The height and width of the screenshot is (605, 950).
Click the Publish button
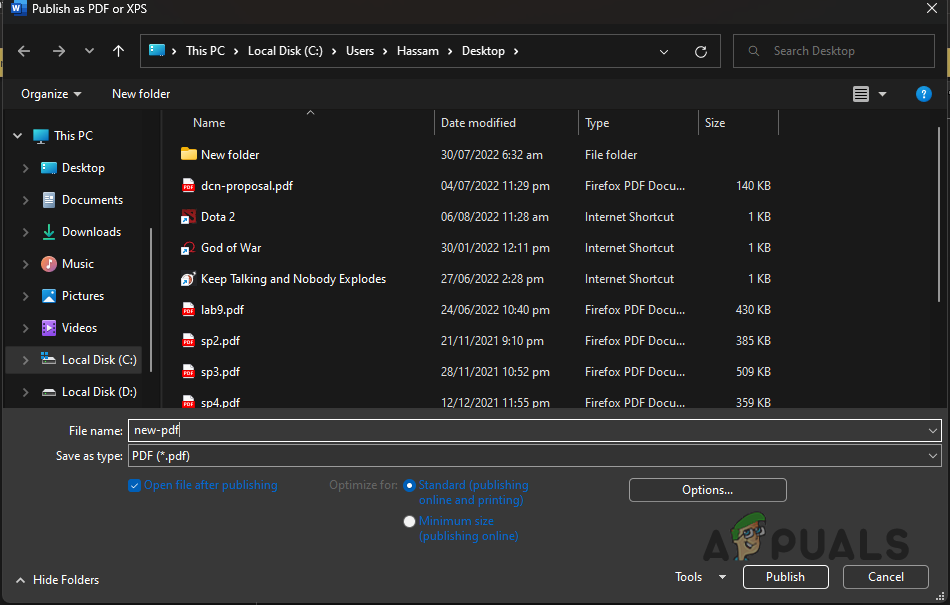click(785, 577)
